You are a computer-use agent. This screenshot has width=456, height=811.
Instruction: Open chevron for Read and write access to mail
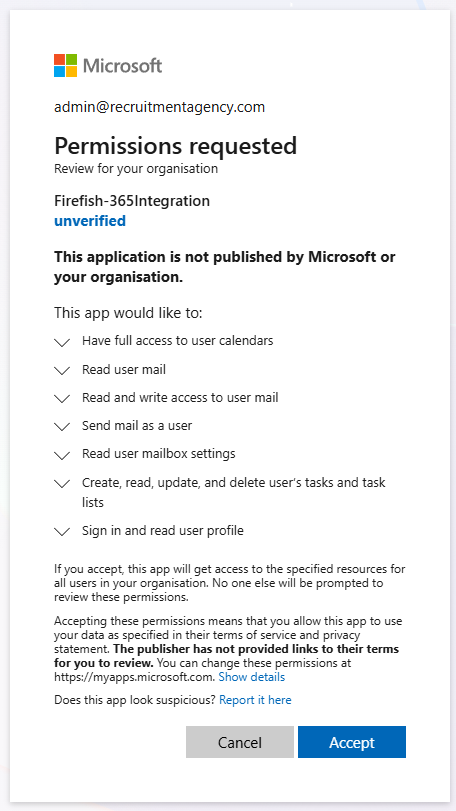(x=62, y=399)
